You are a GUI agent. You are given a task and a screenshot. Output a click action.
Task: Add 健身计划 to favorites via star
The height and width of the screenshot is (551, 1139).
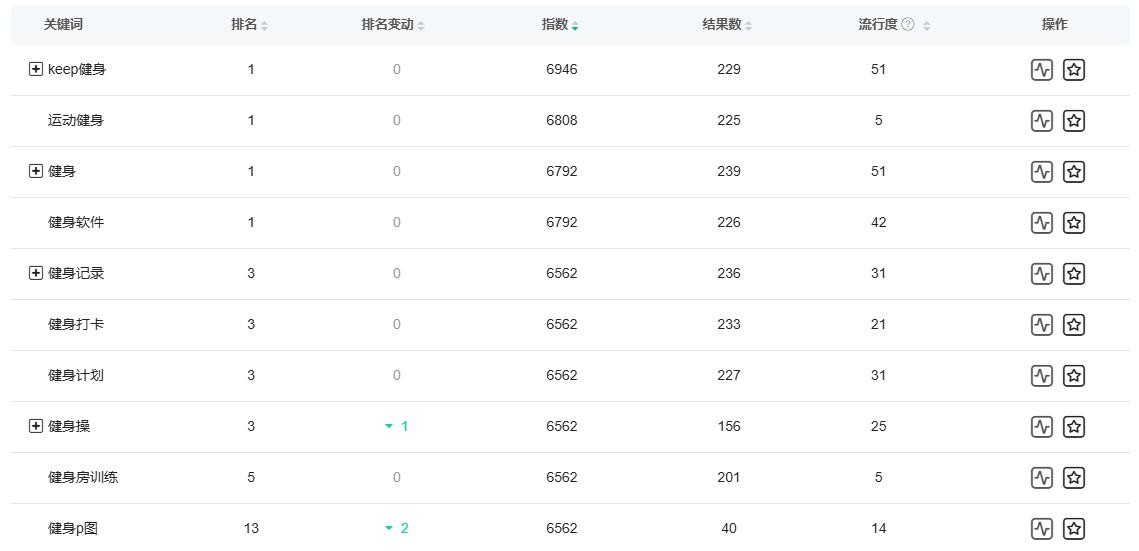coord(1074,376)
